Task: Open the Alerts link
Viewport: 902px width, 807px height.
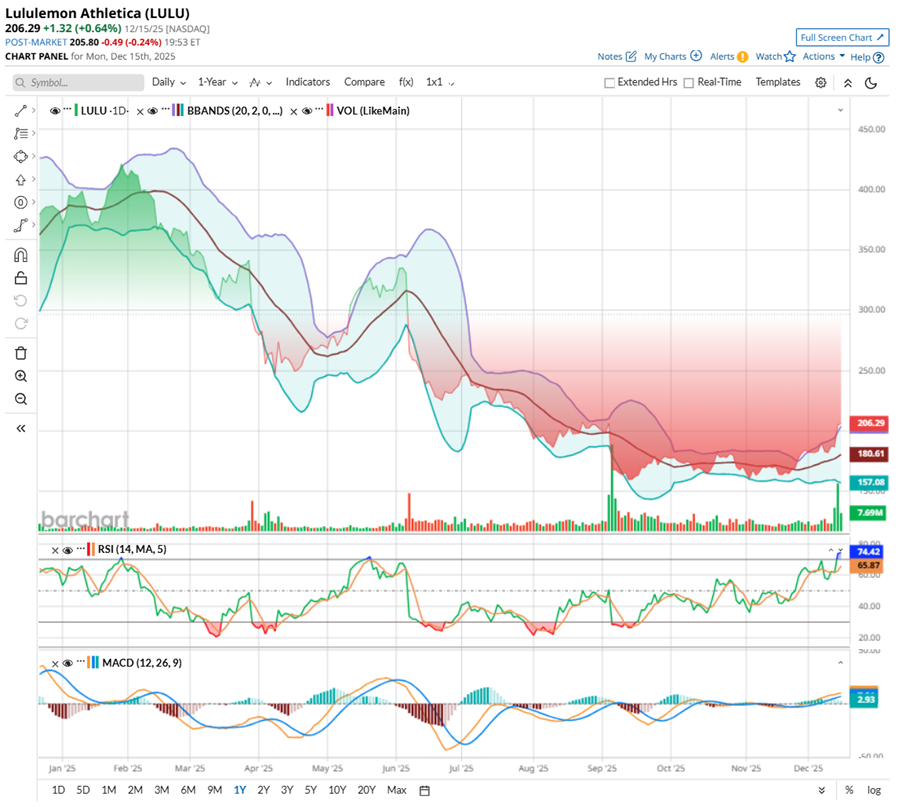Action: click(x=729, y=56)
